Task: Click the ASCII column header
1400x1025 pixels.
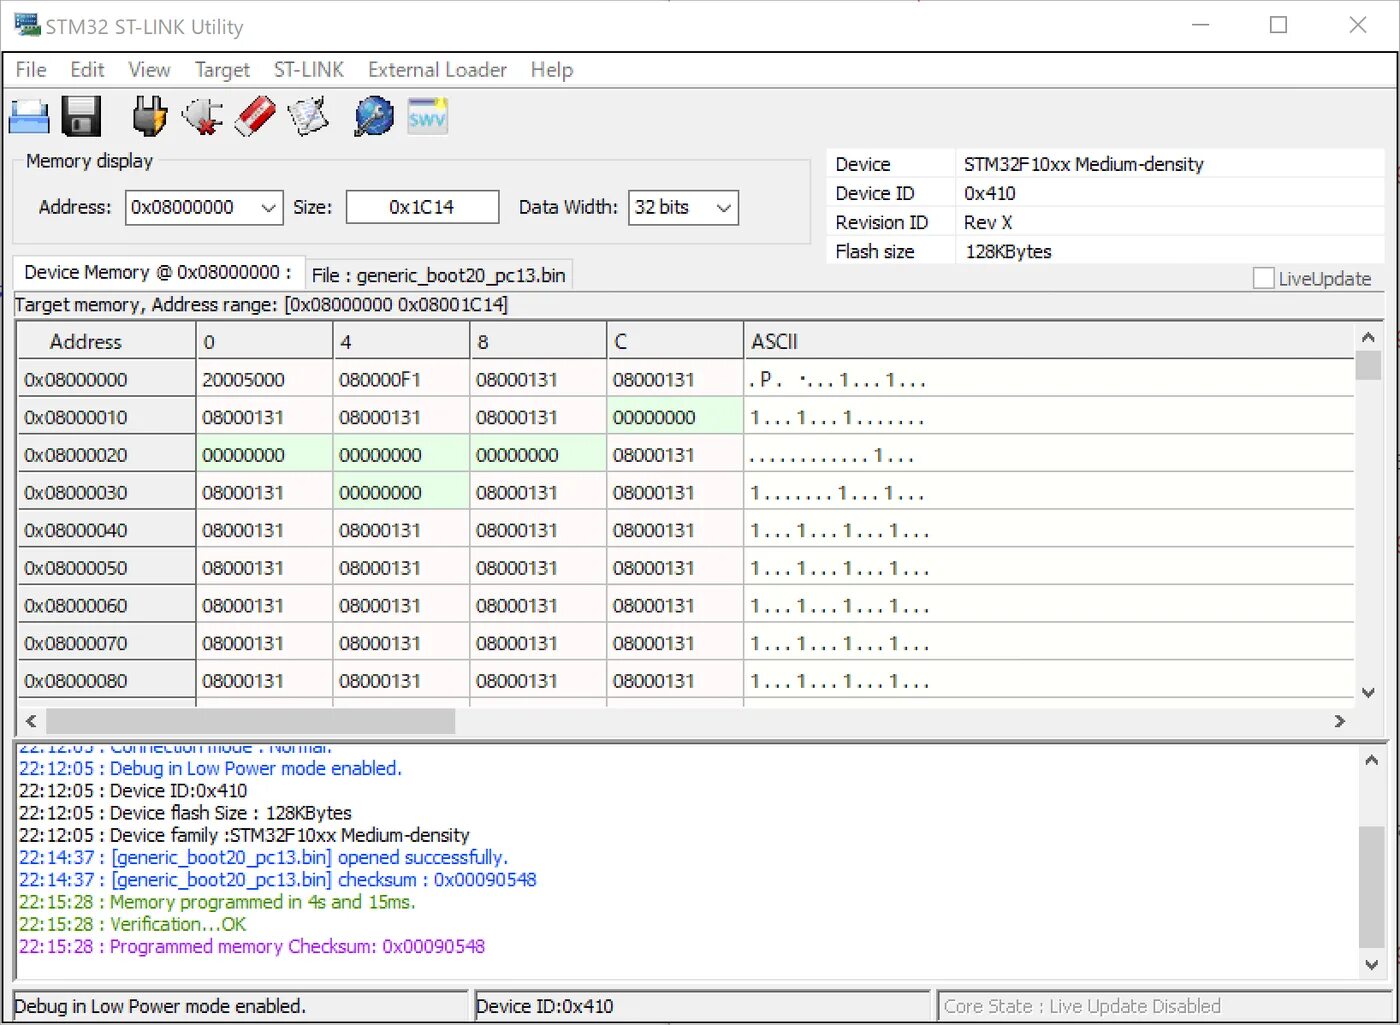Action: point(1049,341)
